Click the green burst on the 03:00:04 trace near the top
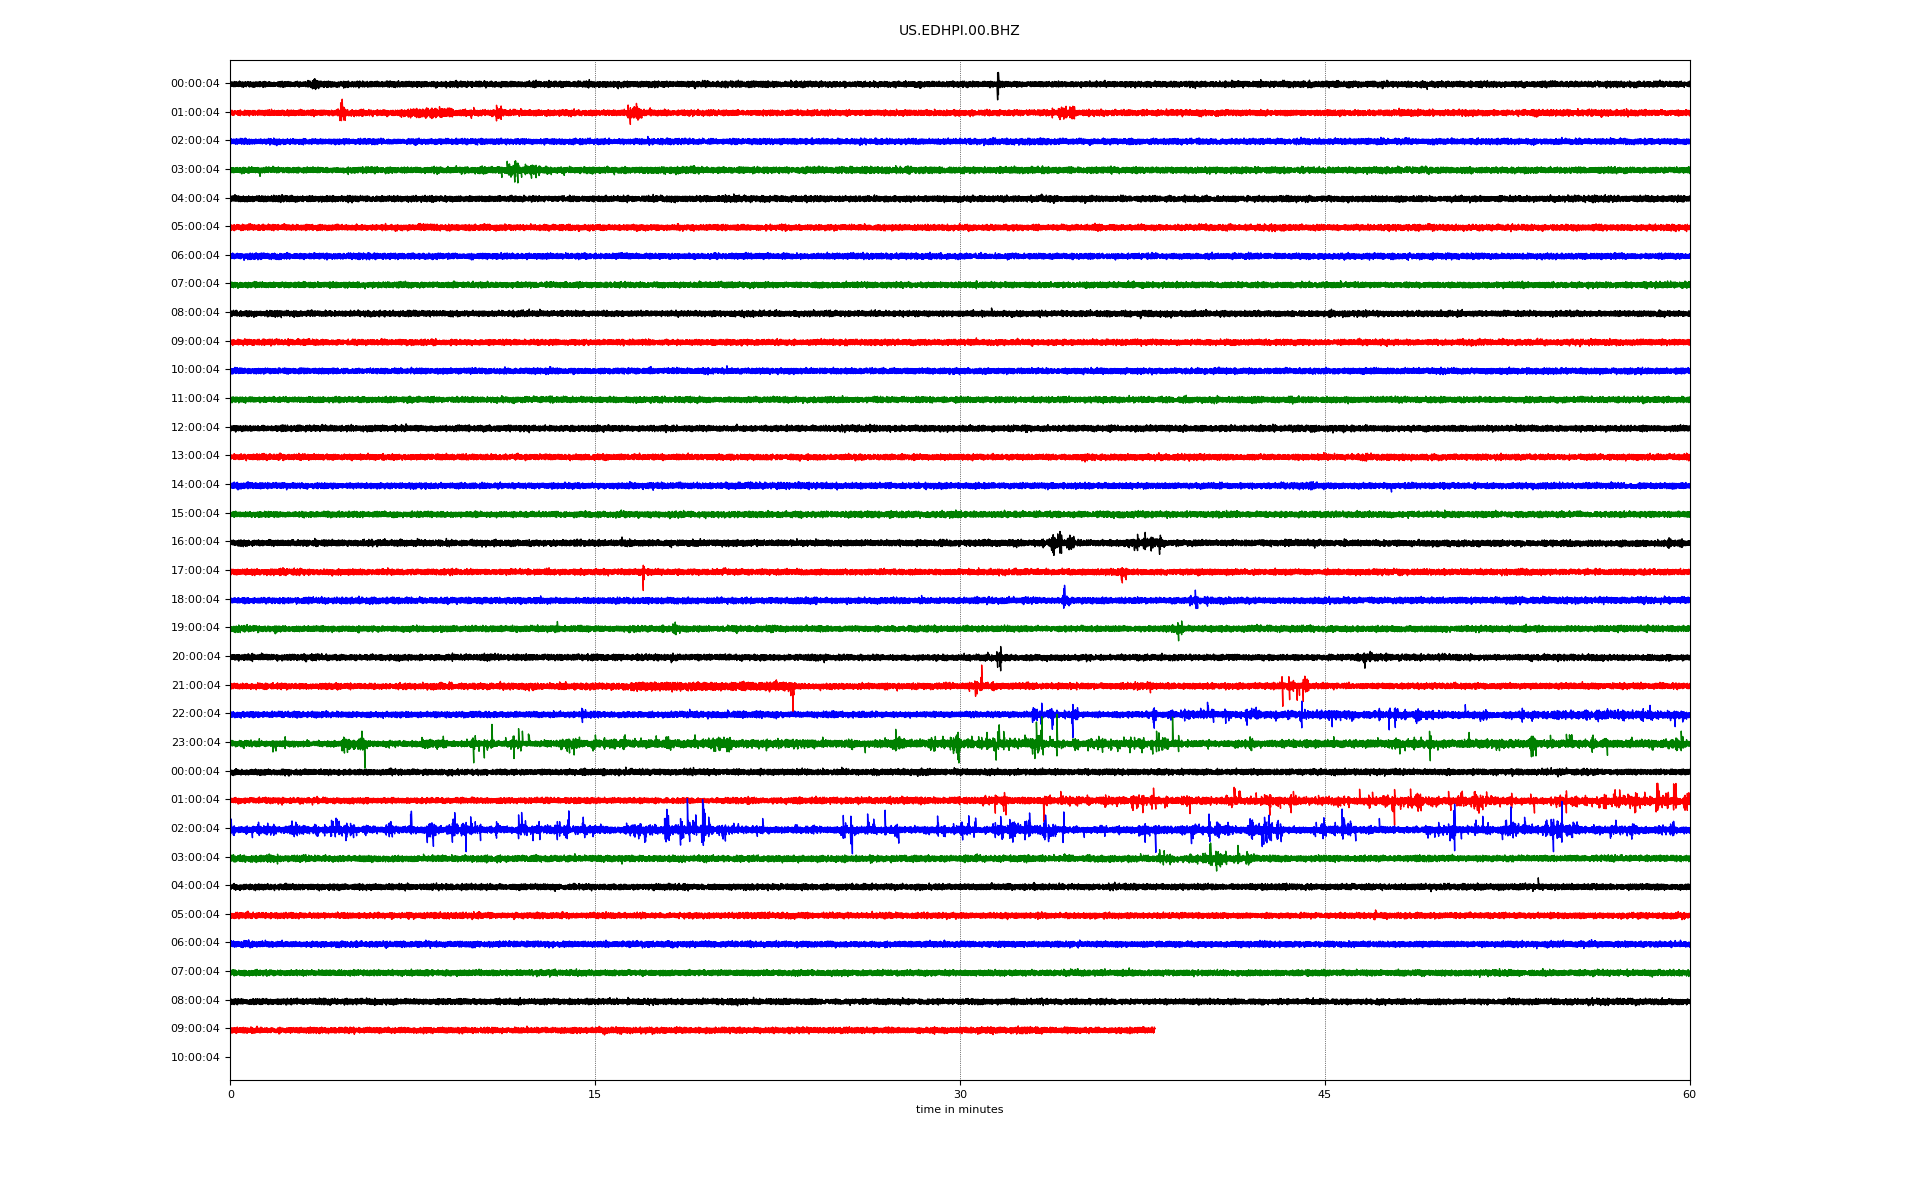The image size is (1920, 1200). coord(514,171)
